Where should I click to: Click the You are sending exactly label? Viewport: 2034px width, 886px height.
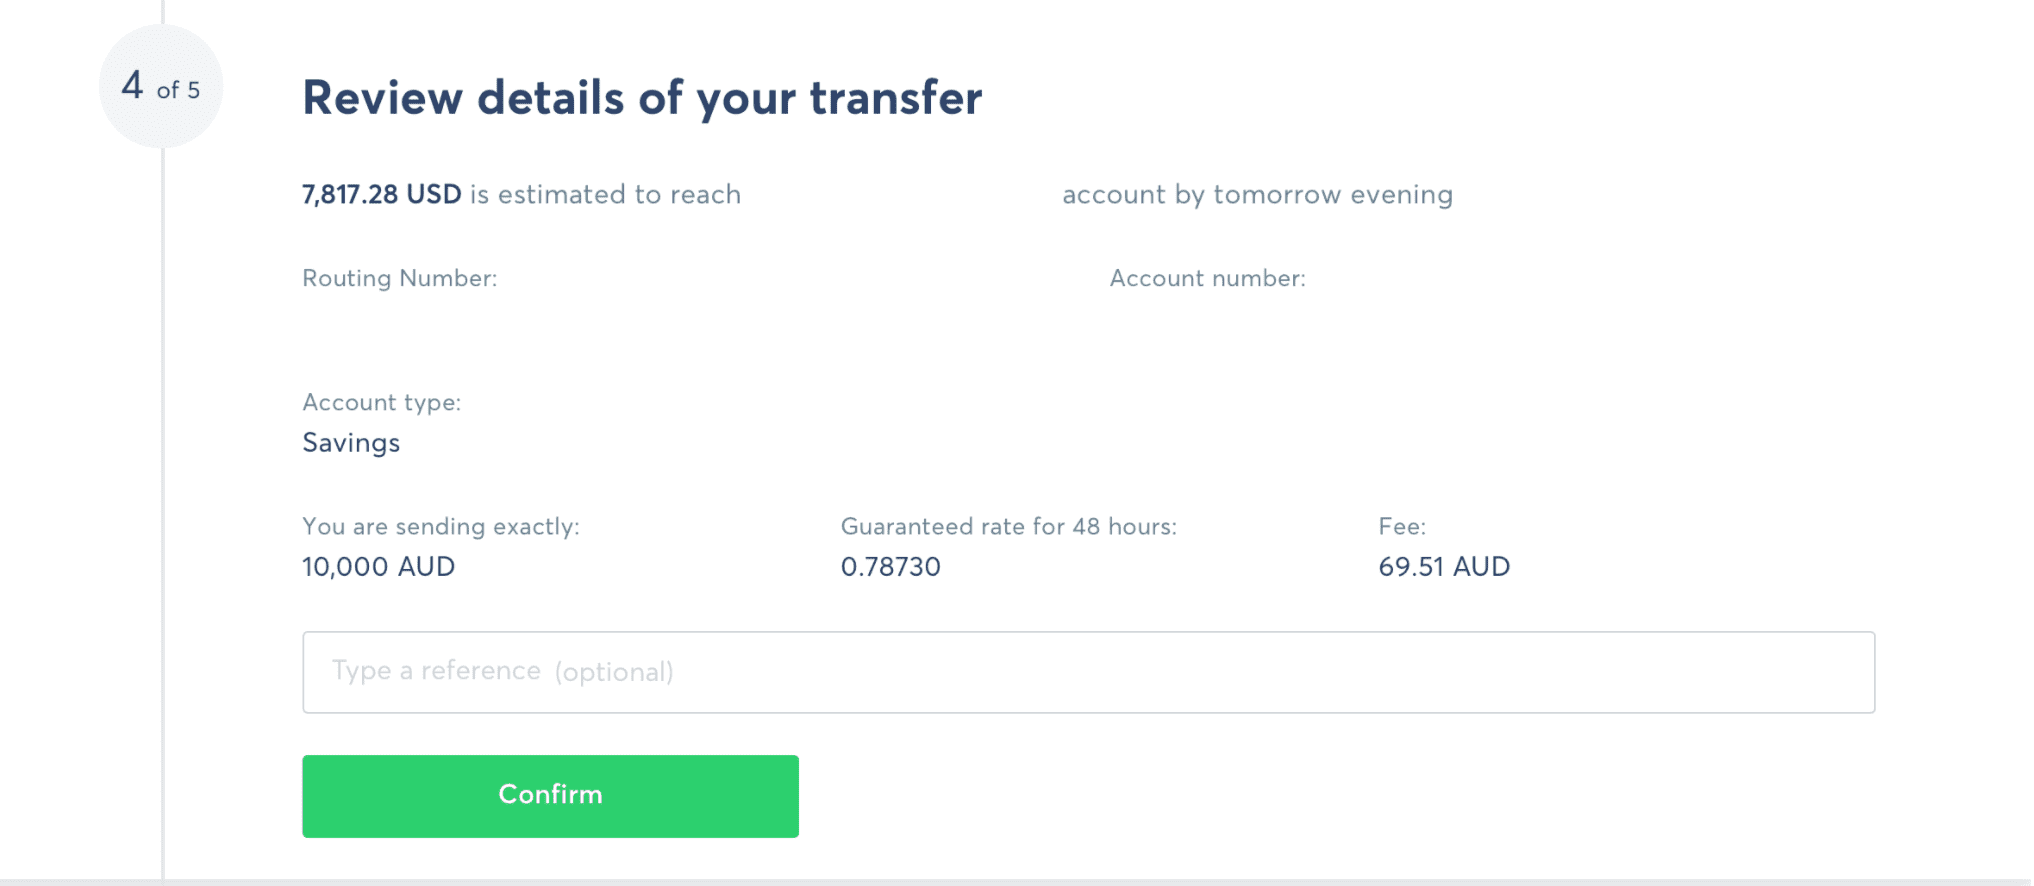pos(441,526)
